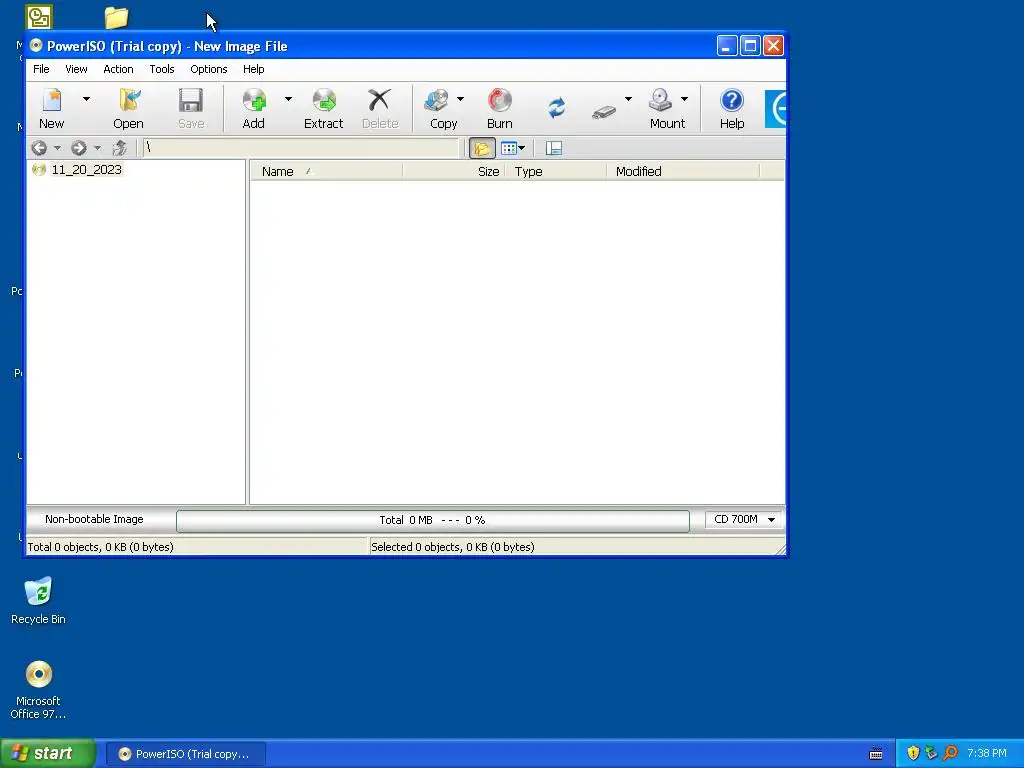Click the path address field
Screen dimensions: 1024x768
pos(301,148)
